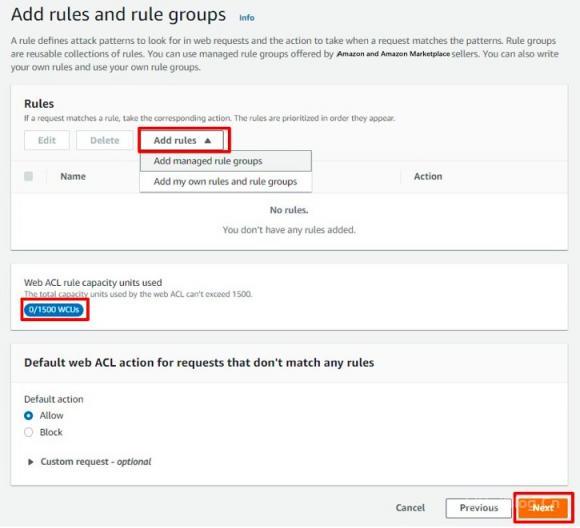
Task: Select the Allow default action
Action: point(28,416)
